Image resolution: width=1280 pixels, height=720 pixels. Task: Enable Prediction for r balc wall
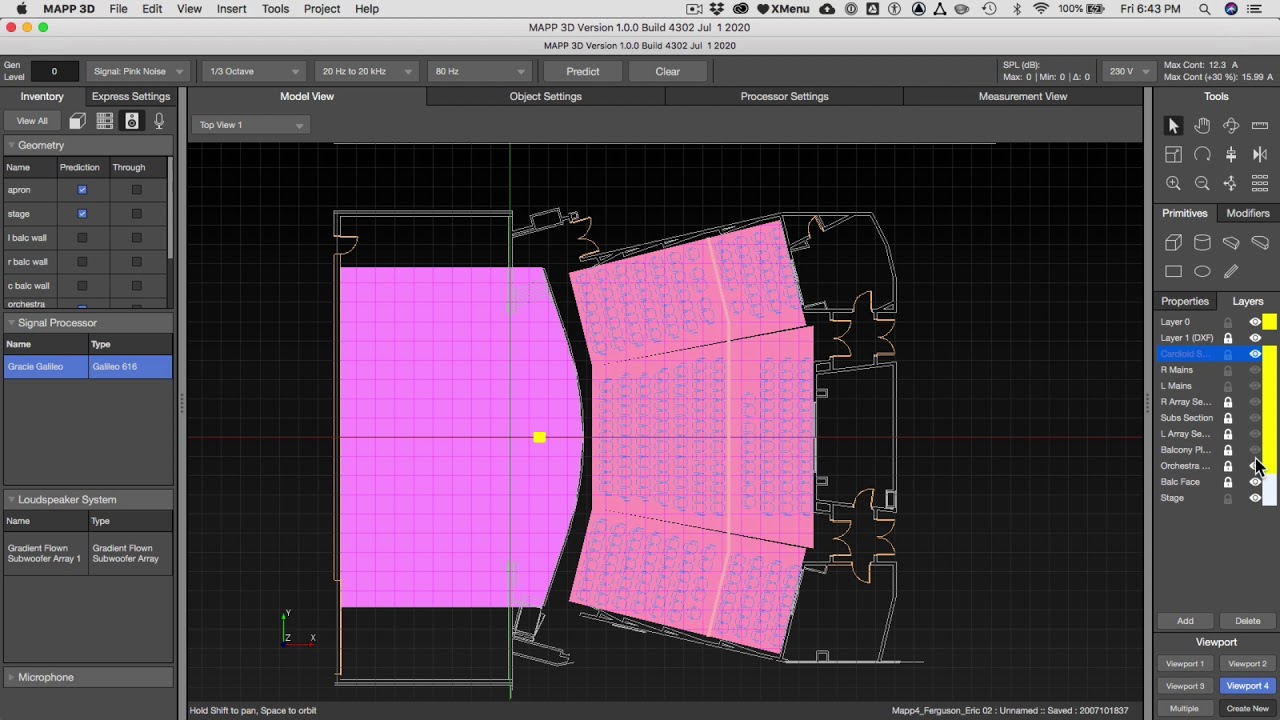click(x=82, y=262)
